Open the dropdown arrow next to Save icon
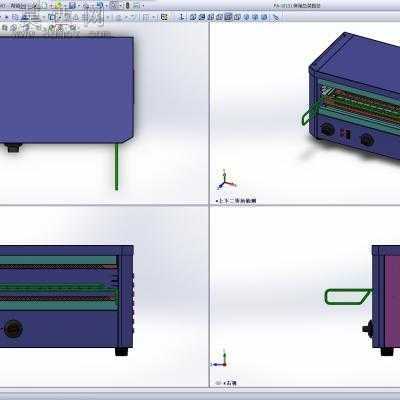The width and height of the screenshot is (400, 400). pos(79,6)
